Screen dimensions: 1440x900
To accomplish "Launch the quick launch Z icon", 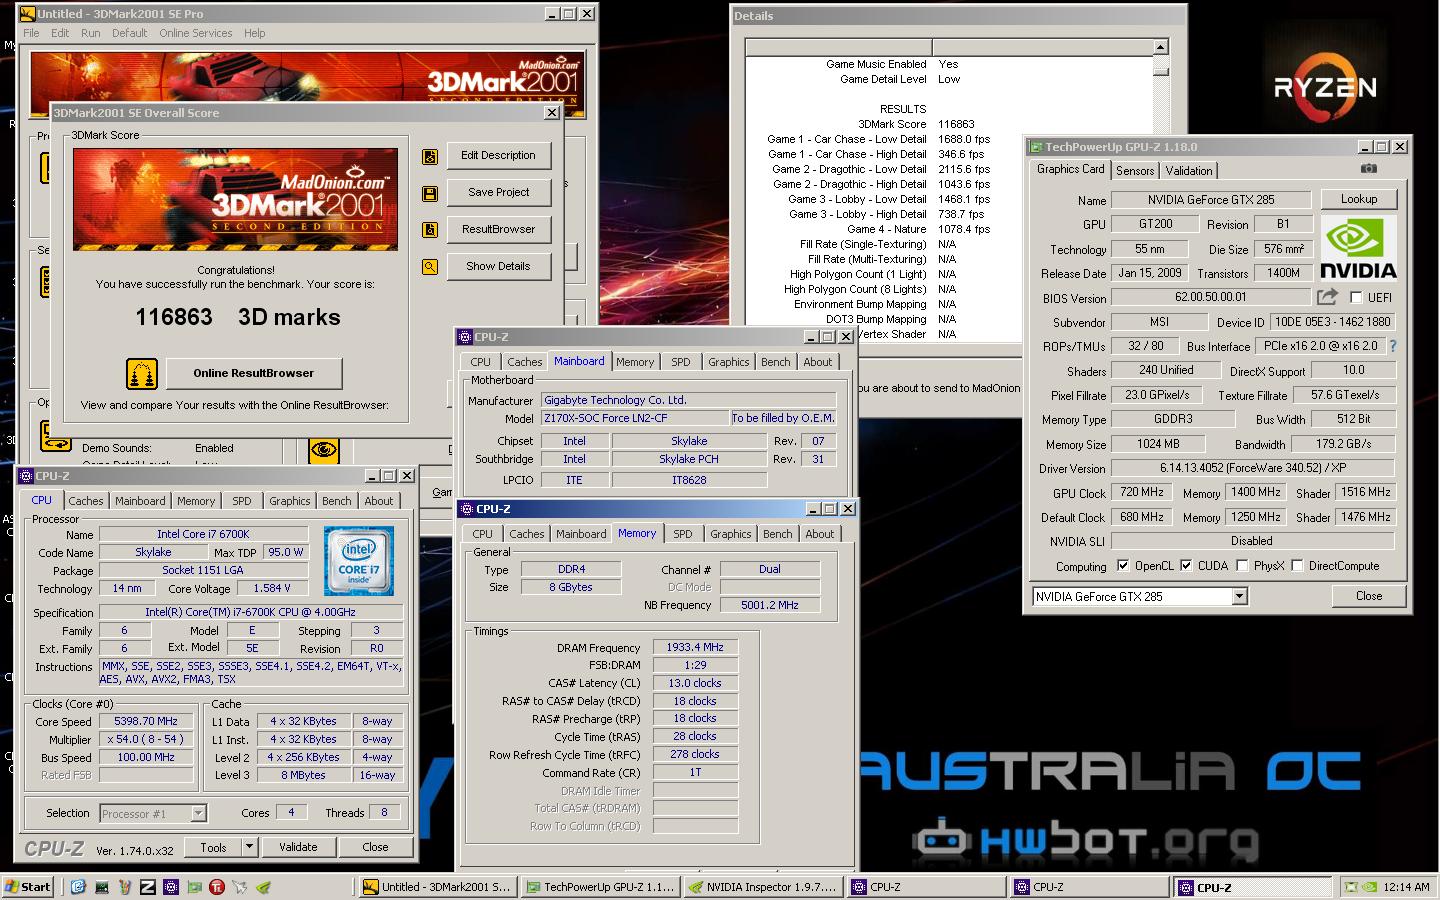I will pos(147,886).
